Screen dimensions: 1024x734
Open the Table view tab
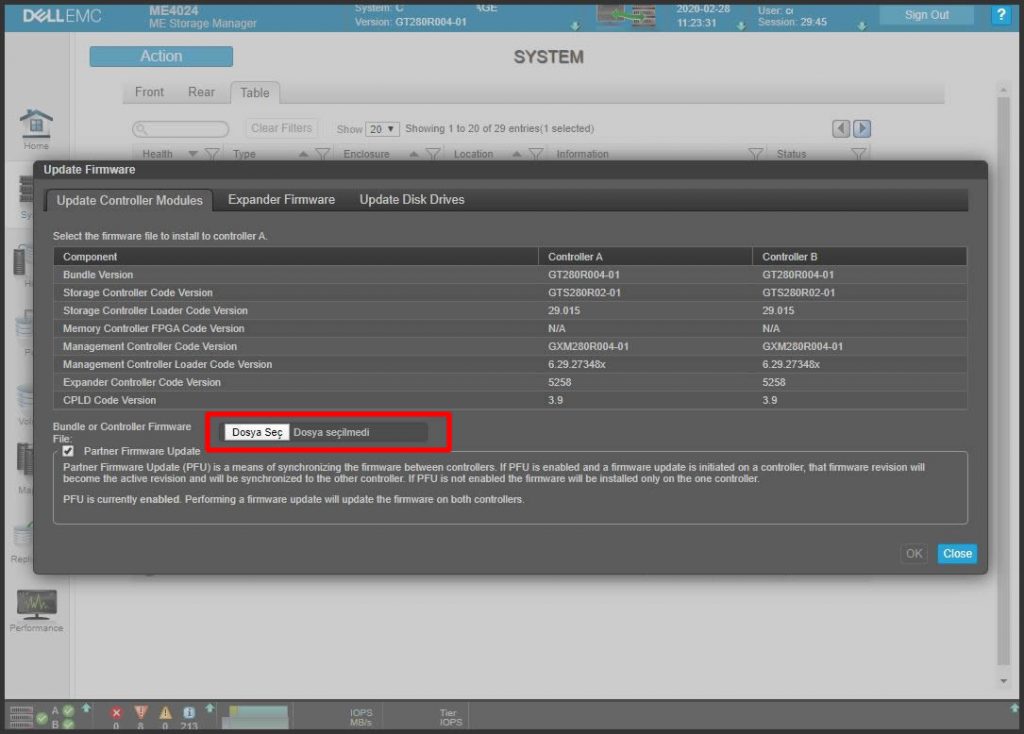pyautogui.click(x=255, y=93)
